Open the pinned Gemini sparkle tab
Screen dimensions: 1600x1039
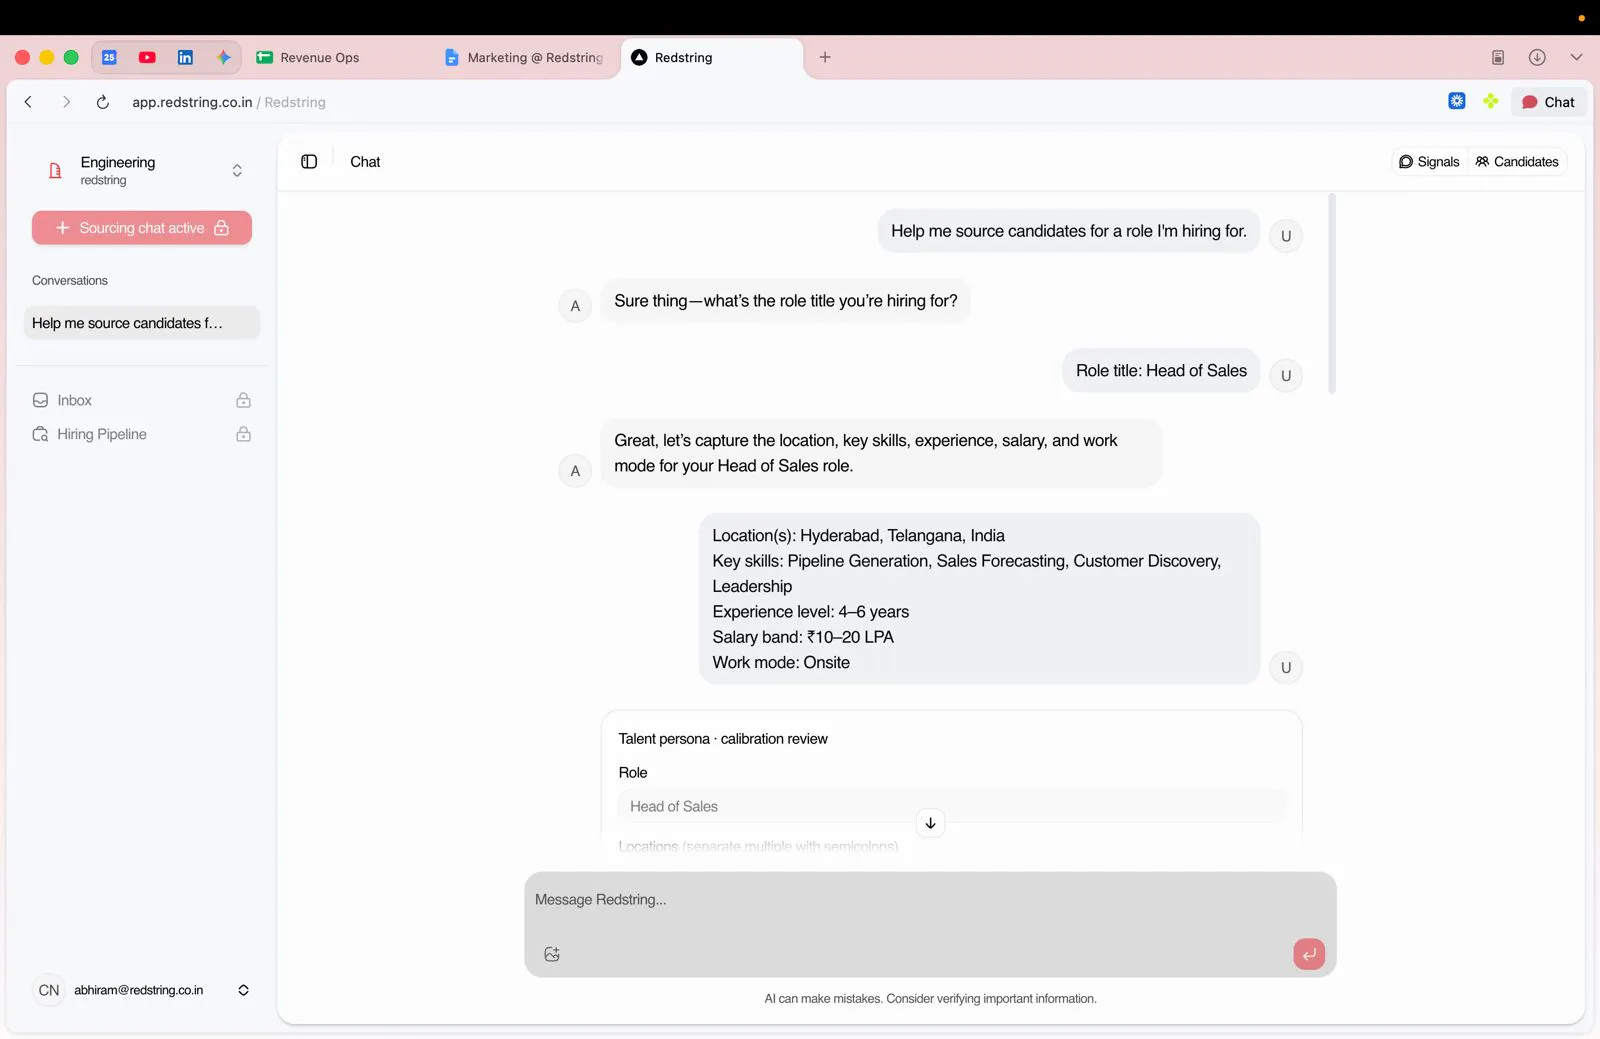pos(223,57)
